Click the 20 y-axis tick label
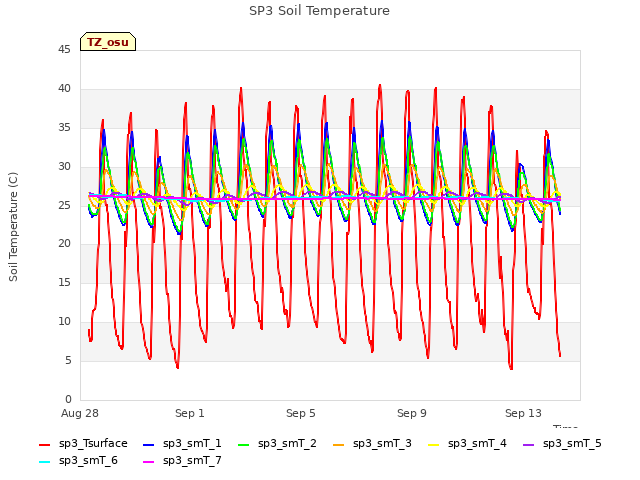This screenshot has width=640, height=480. 64,243
